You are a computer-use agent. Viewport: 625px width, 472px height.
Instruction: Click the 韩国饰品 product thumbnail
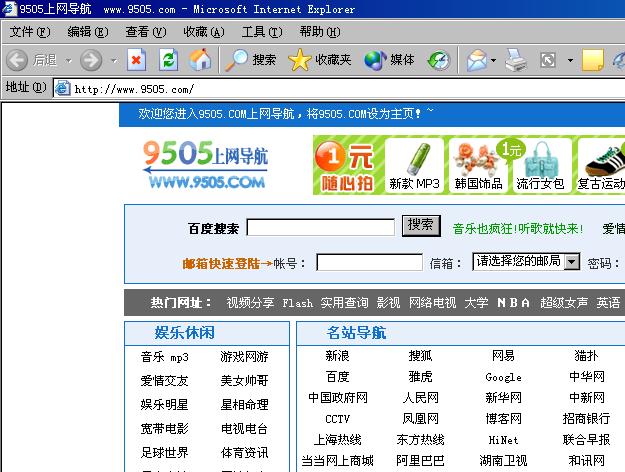pyautogui.click(x=478, y=165)
